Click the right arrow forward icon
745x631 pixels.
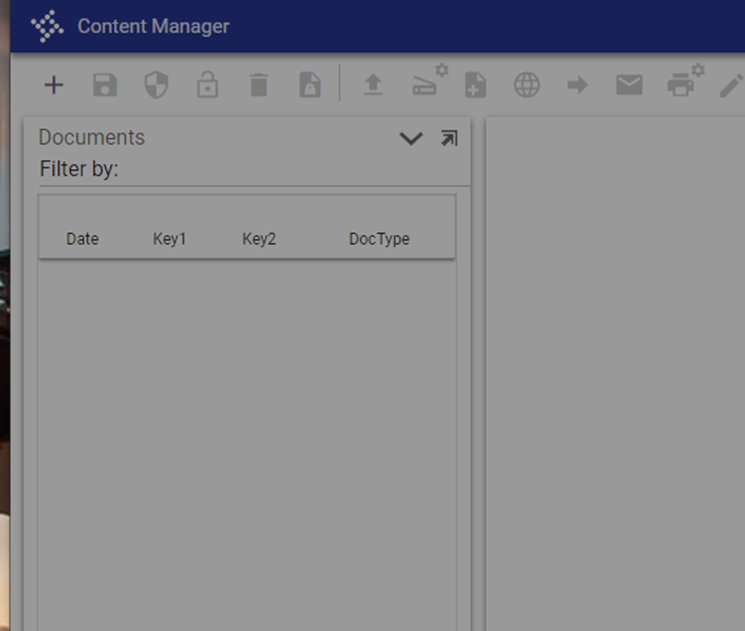[578, 86]
